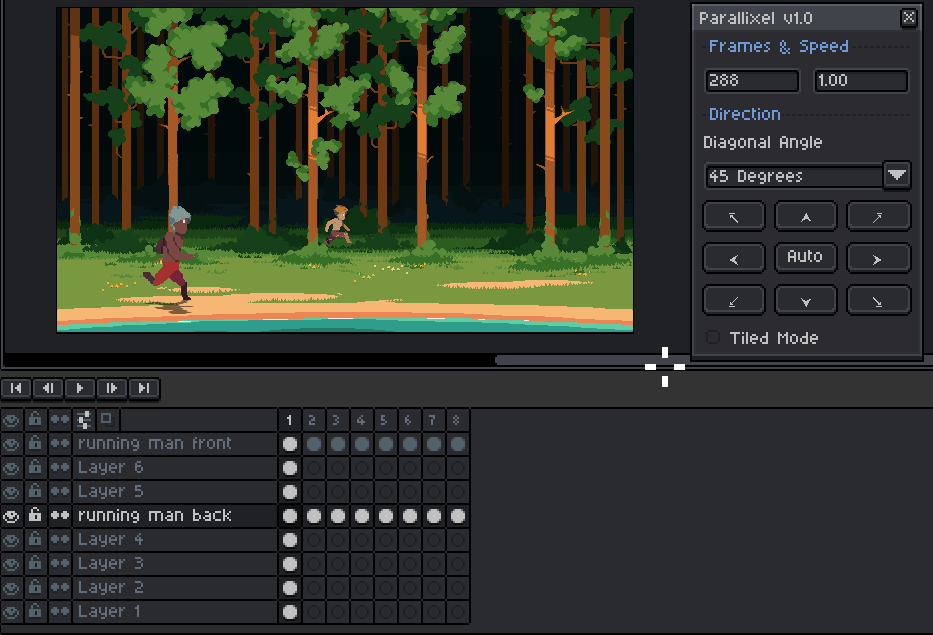Go to first frame playback button

pyautogui.click(x=16, y=388)
